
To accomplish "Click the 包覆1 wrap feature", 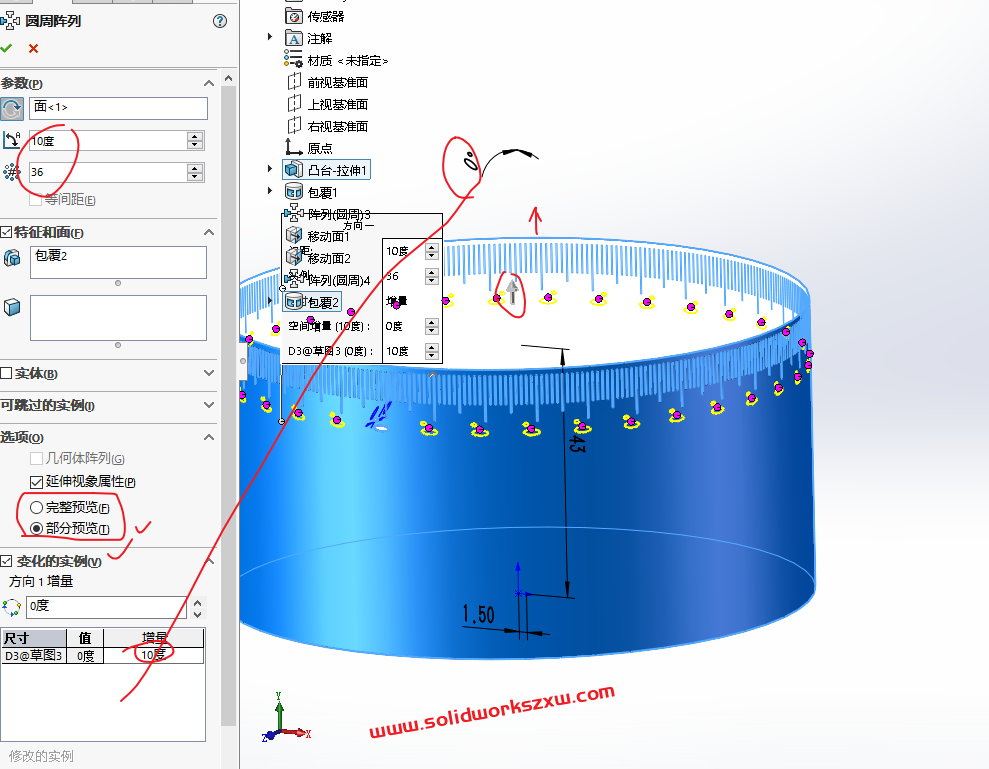I will [x=321, y=192].
